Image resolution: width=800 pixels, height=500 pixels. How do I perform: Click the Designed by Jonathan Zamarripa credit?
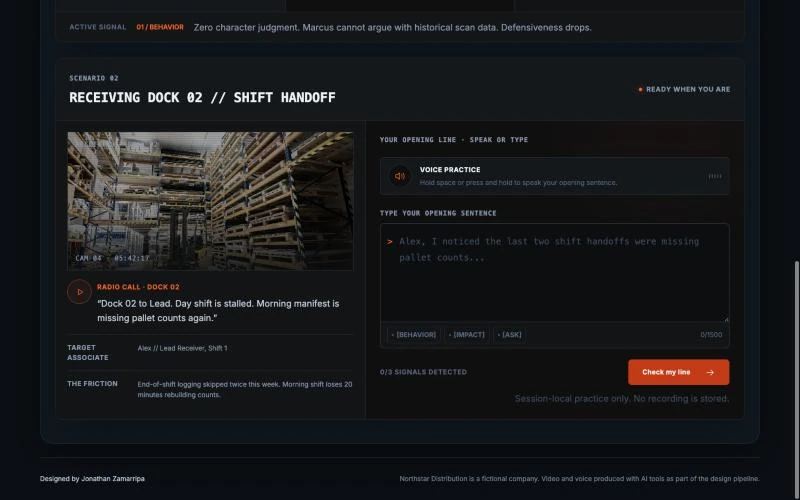point(92,479)
